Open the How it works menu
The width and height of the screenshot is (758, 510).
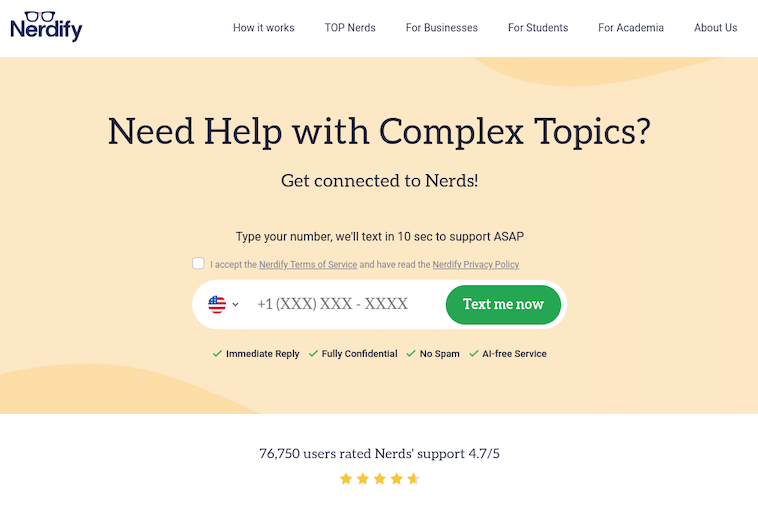pos(264,28)
